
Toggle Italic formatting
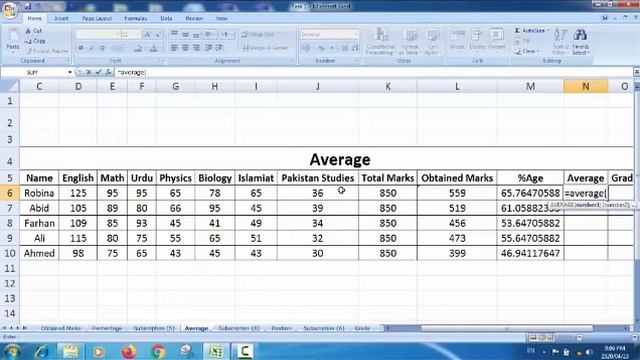pyautogui.click(x=91, y=48)
